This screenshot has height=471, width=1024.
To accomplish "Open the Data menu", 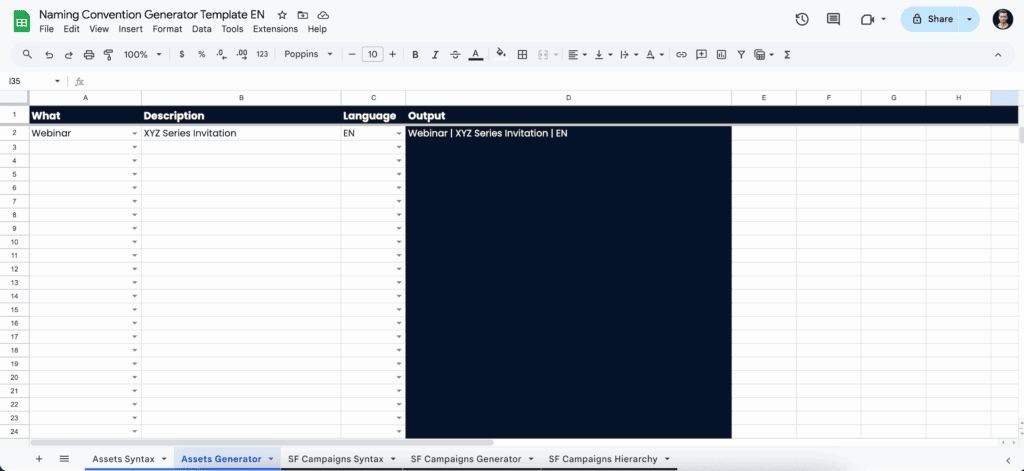I will (202, 29).
